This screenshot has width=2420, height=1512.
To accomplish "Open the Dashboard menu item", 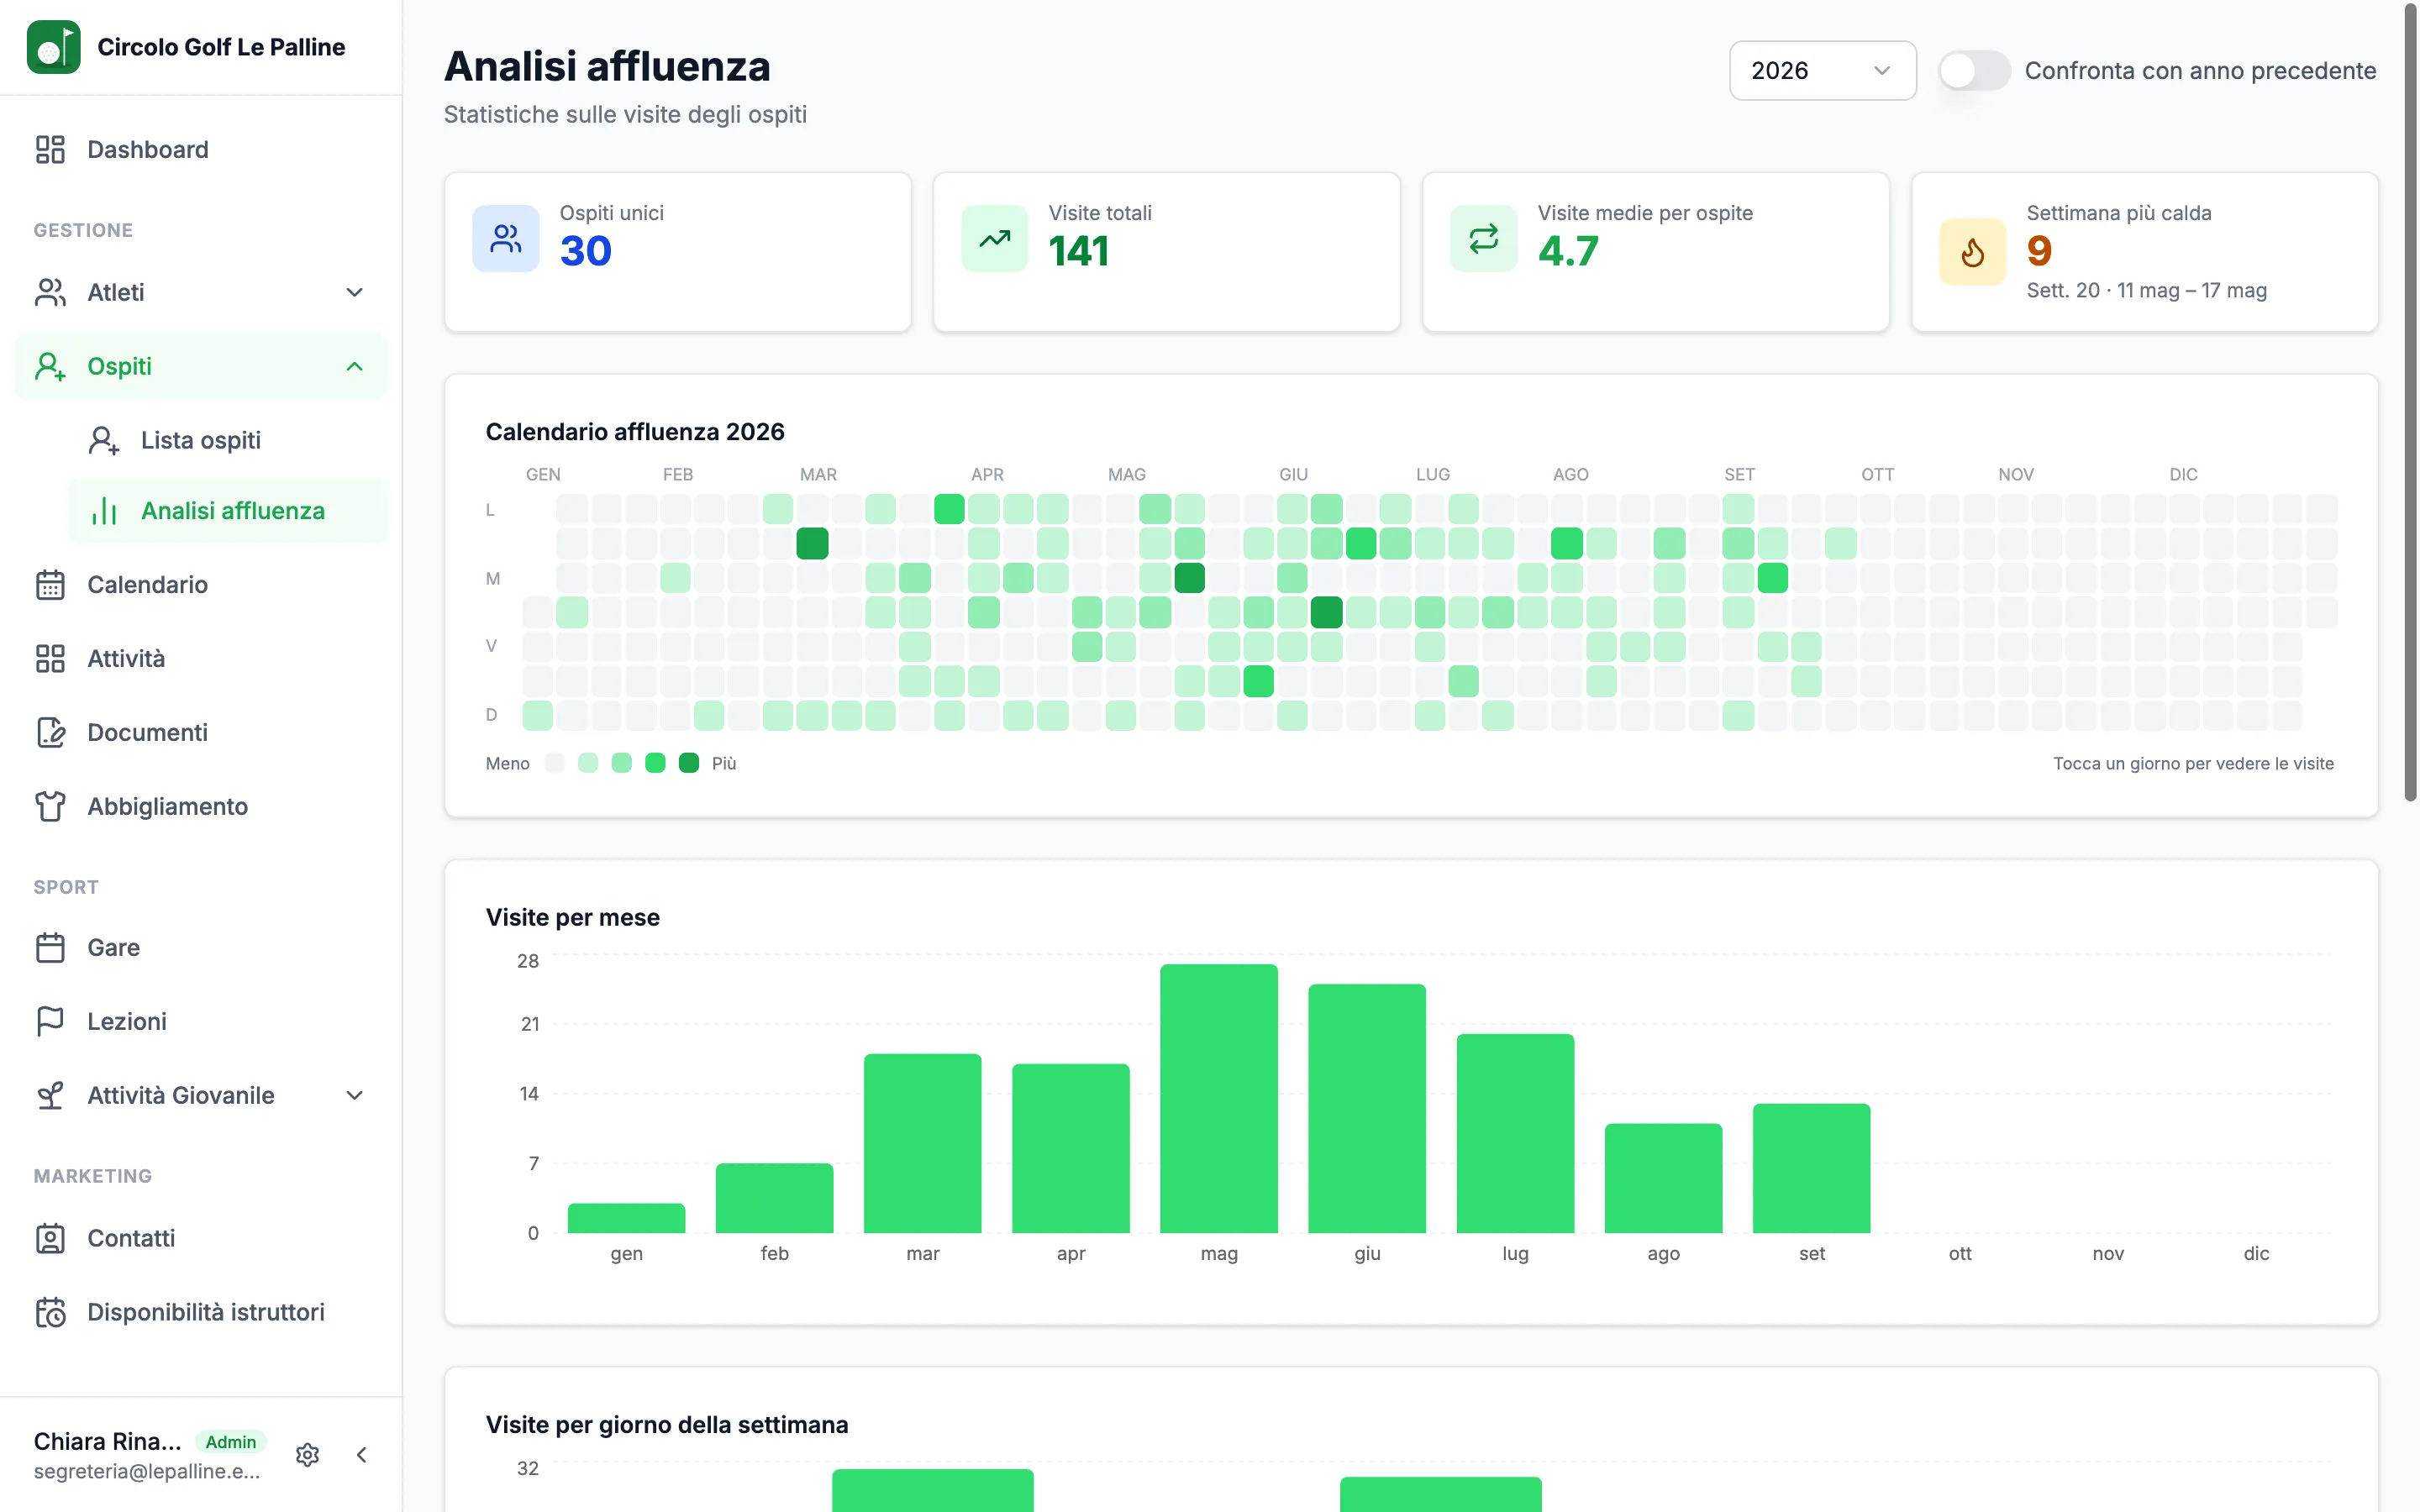I will click(201, 149).
